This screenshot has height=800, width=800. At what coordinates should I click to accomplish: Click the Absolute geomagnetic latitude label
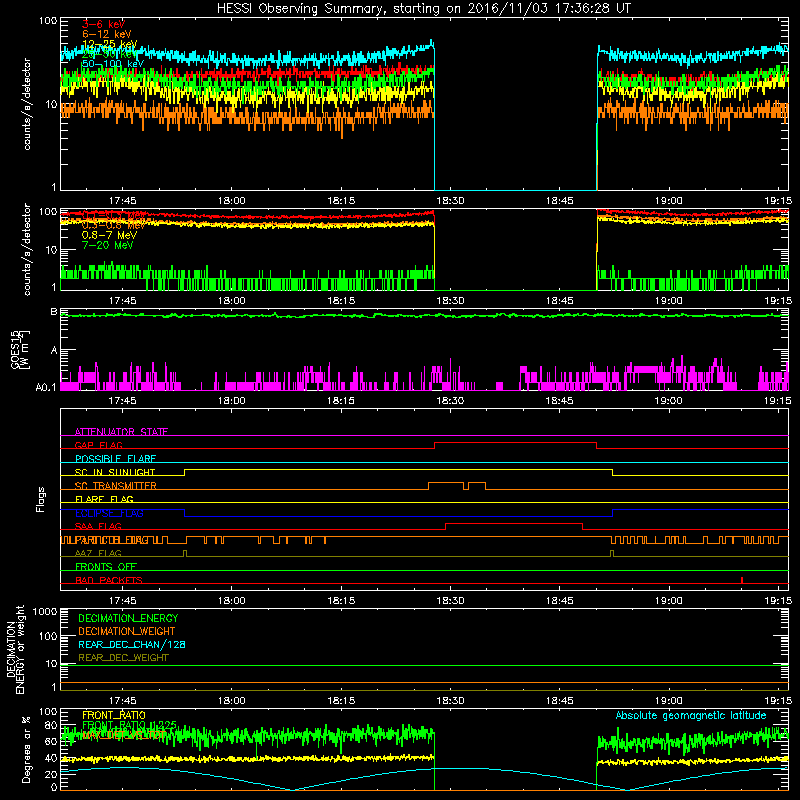coord(691,715)
